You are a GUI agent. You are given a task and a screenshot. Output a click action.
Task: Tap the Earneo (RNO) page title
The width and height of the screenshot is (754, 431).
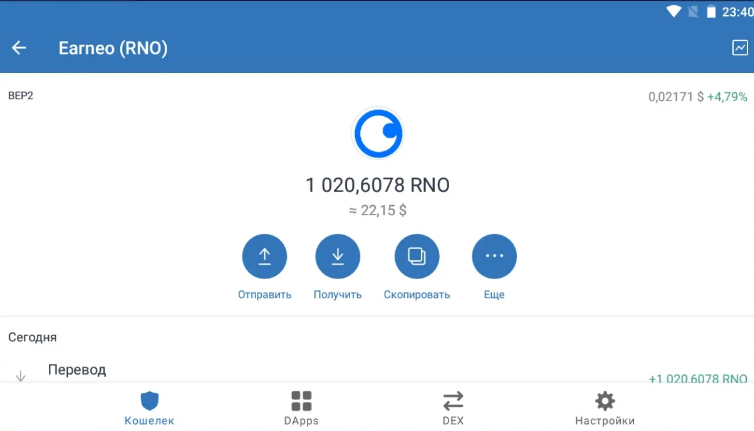(113, 48)
